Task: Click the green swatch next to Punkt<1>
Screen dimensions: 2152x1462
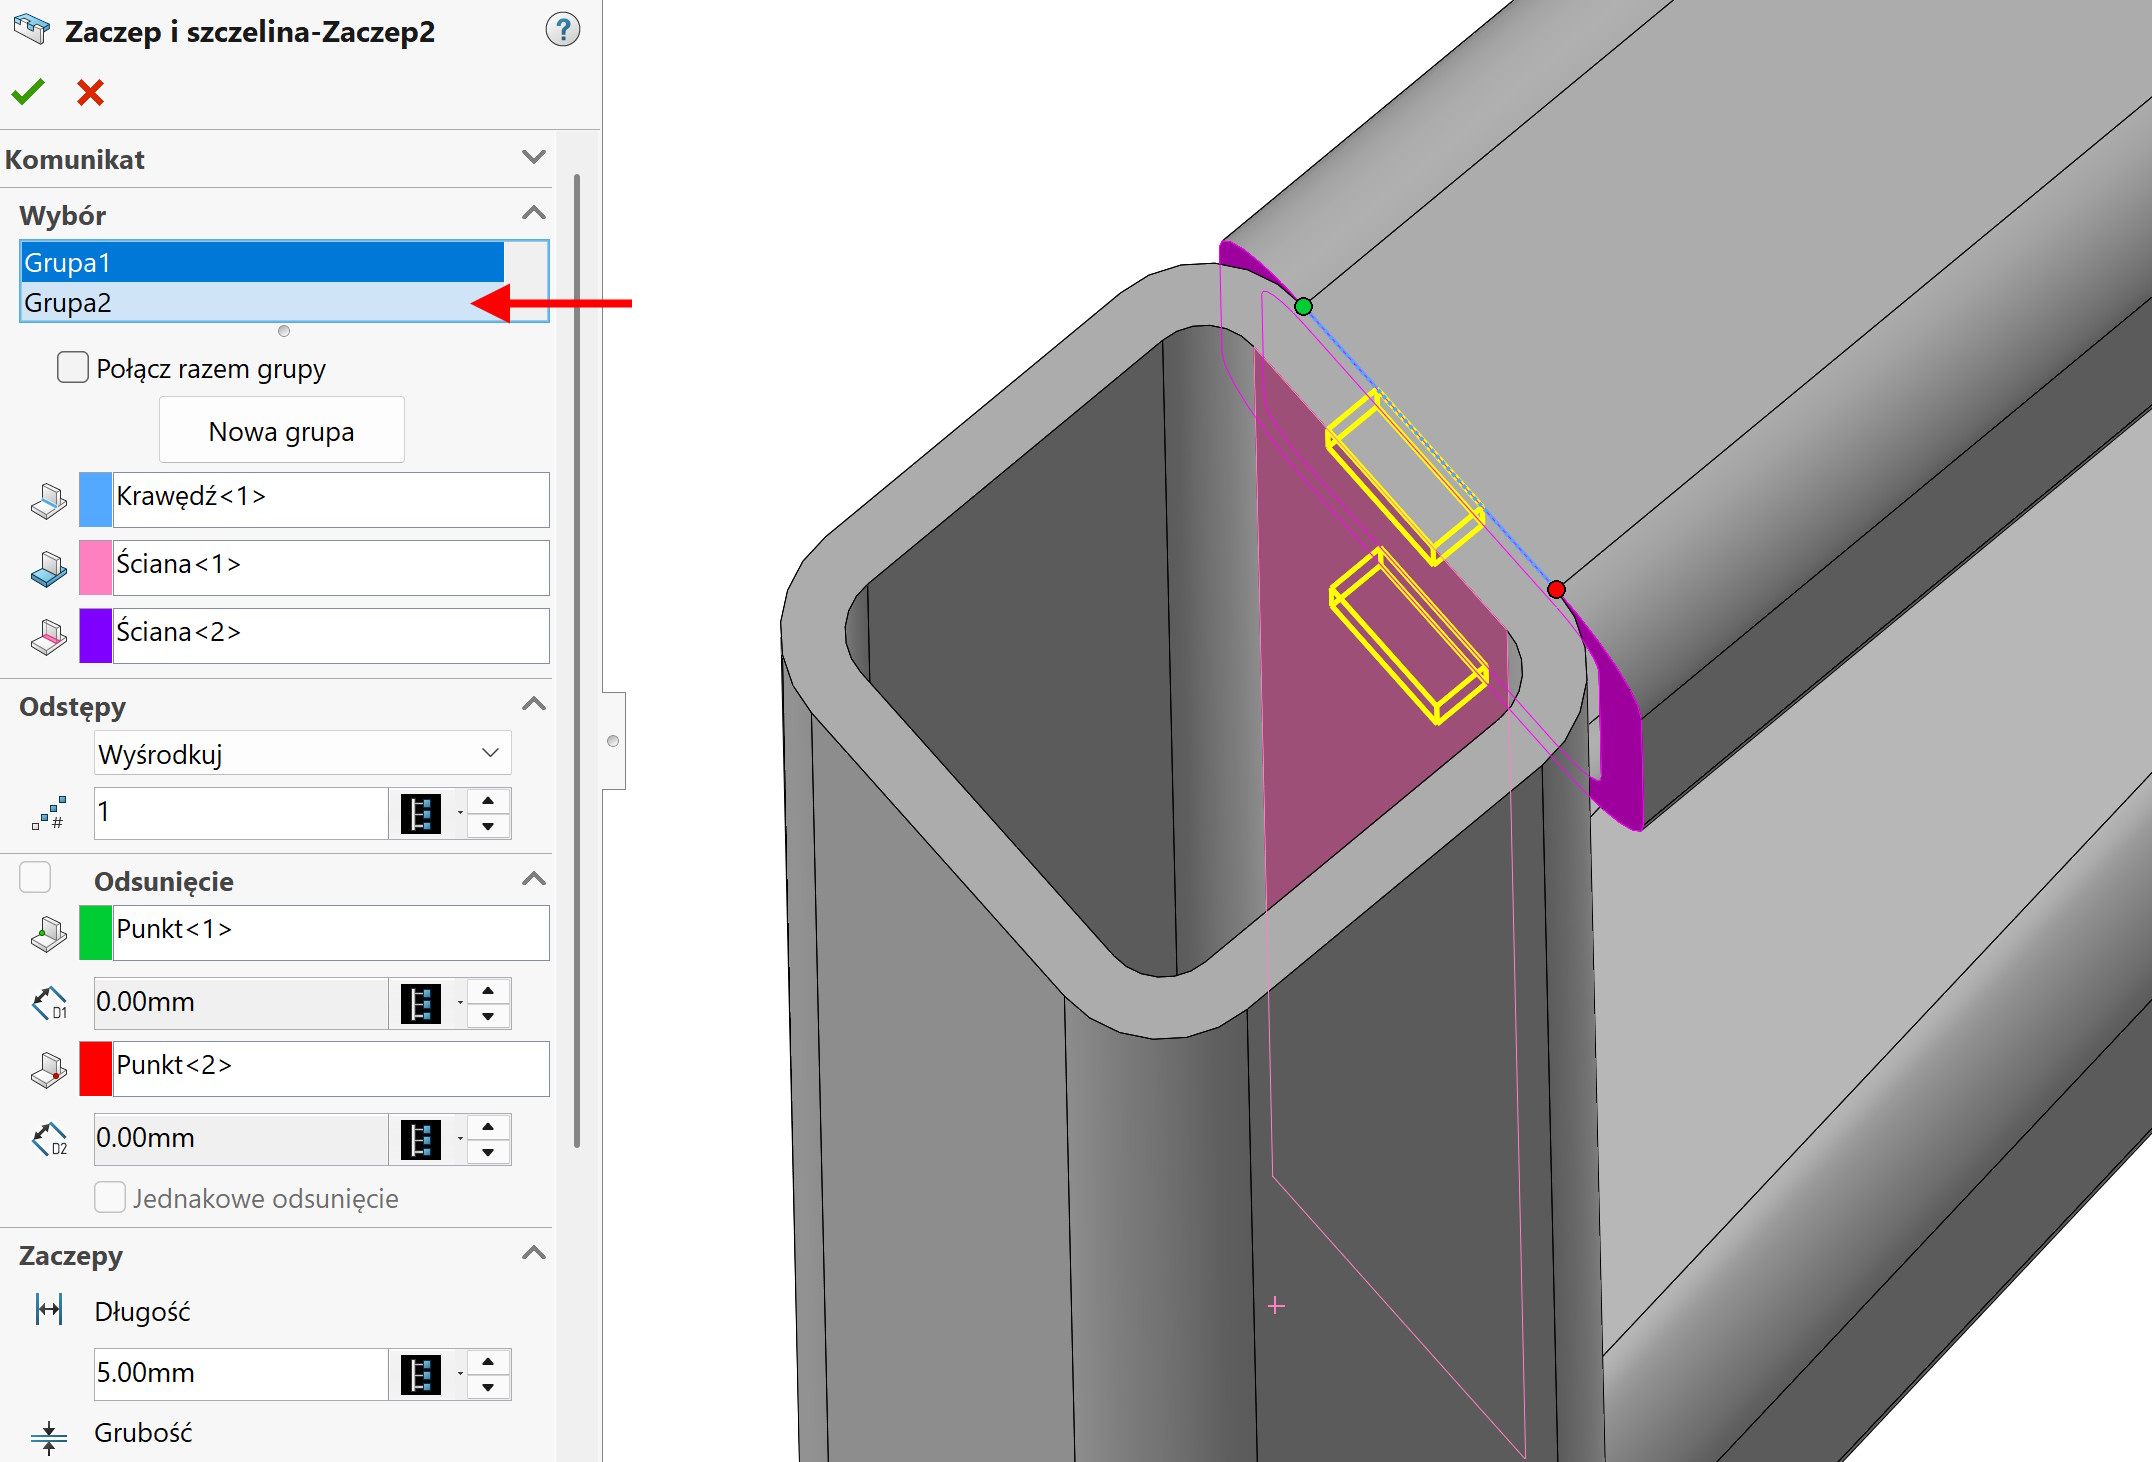Action: [x=95, y=933]
